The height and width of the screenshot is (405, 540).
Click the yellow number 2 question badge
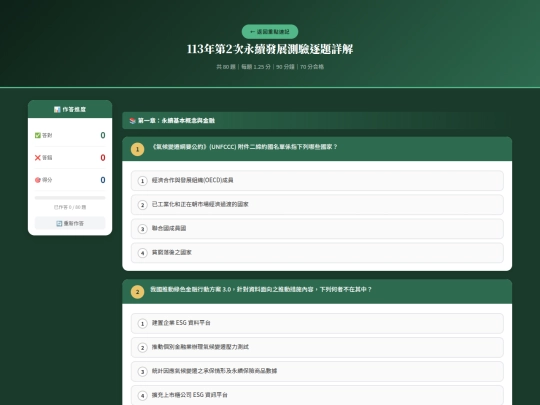point(137,292)
